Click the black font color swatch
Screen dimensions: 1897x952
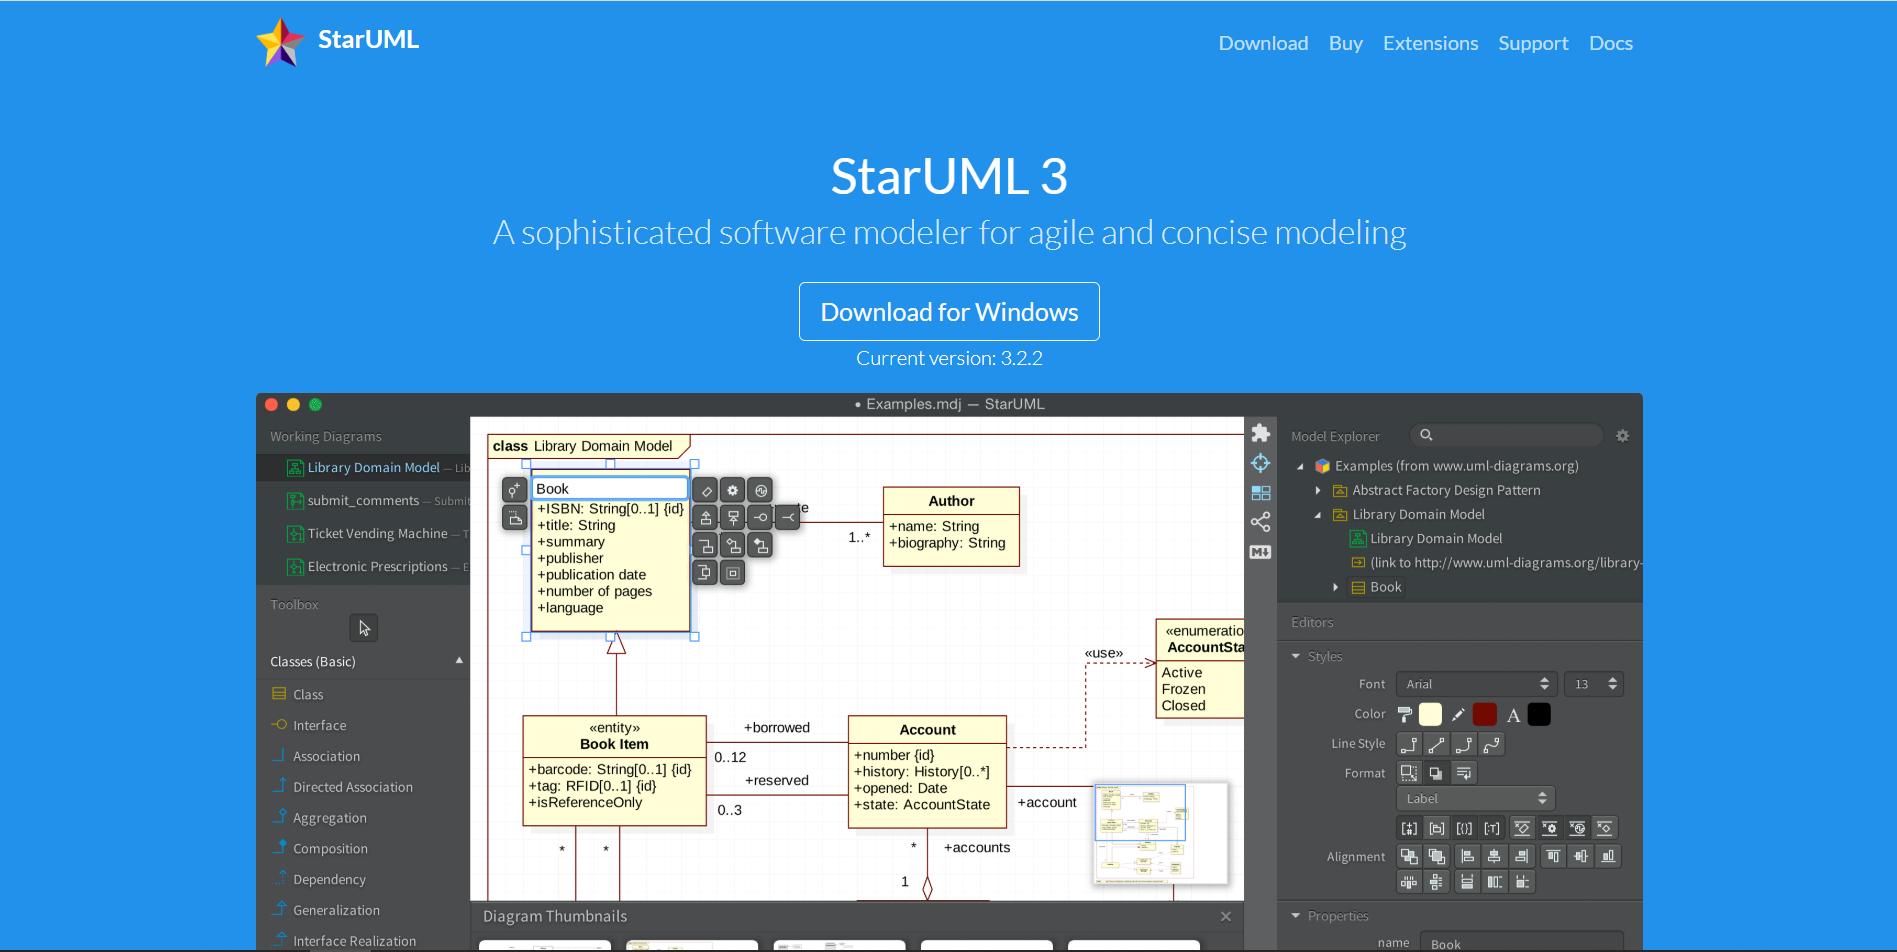1539,714
